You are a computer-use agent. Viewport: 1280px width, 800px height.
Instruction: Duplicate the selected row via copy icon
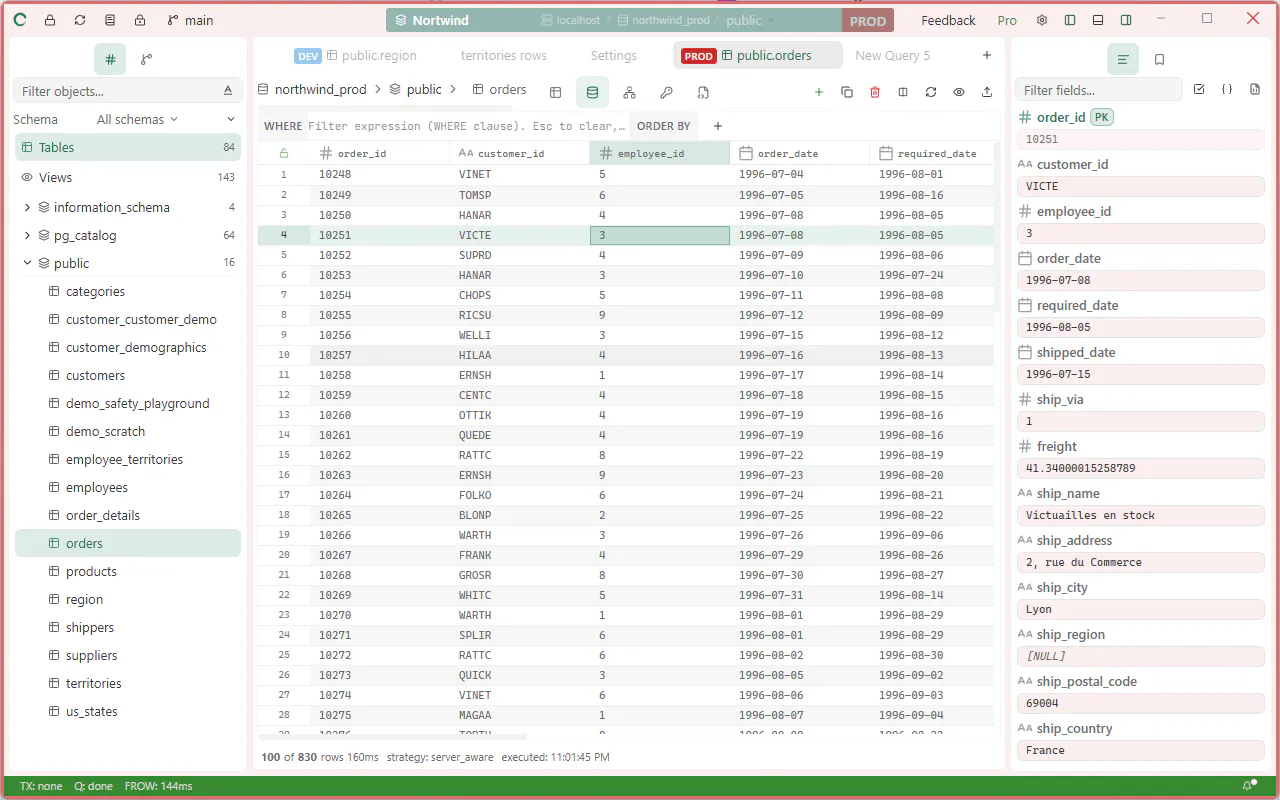point(847,92)
